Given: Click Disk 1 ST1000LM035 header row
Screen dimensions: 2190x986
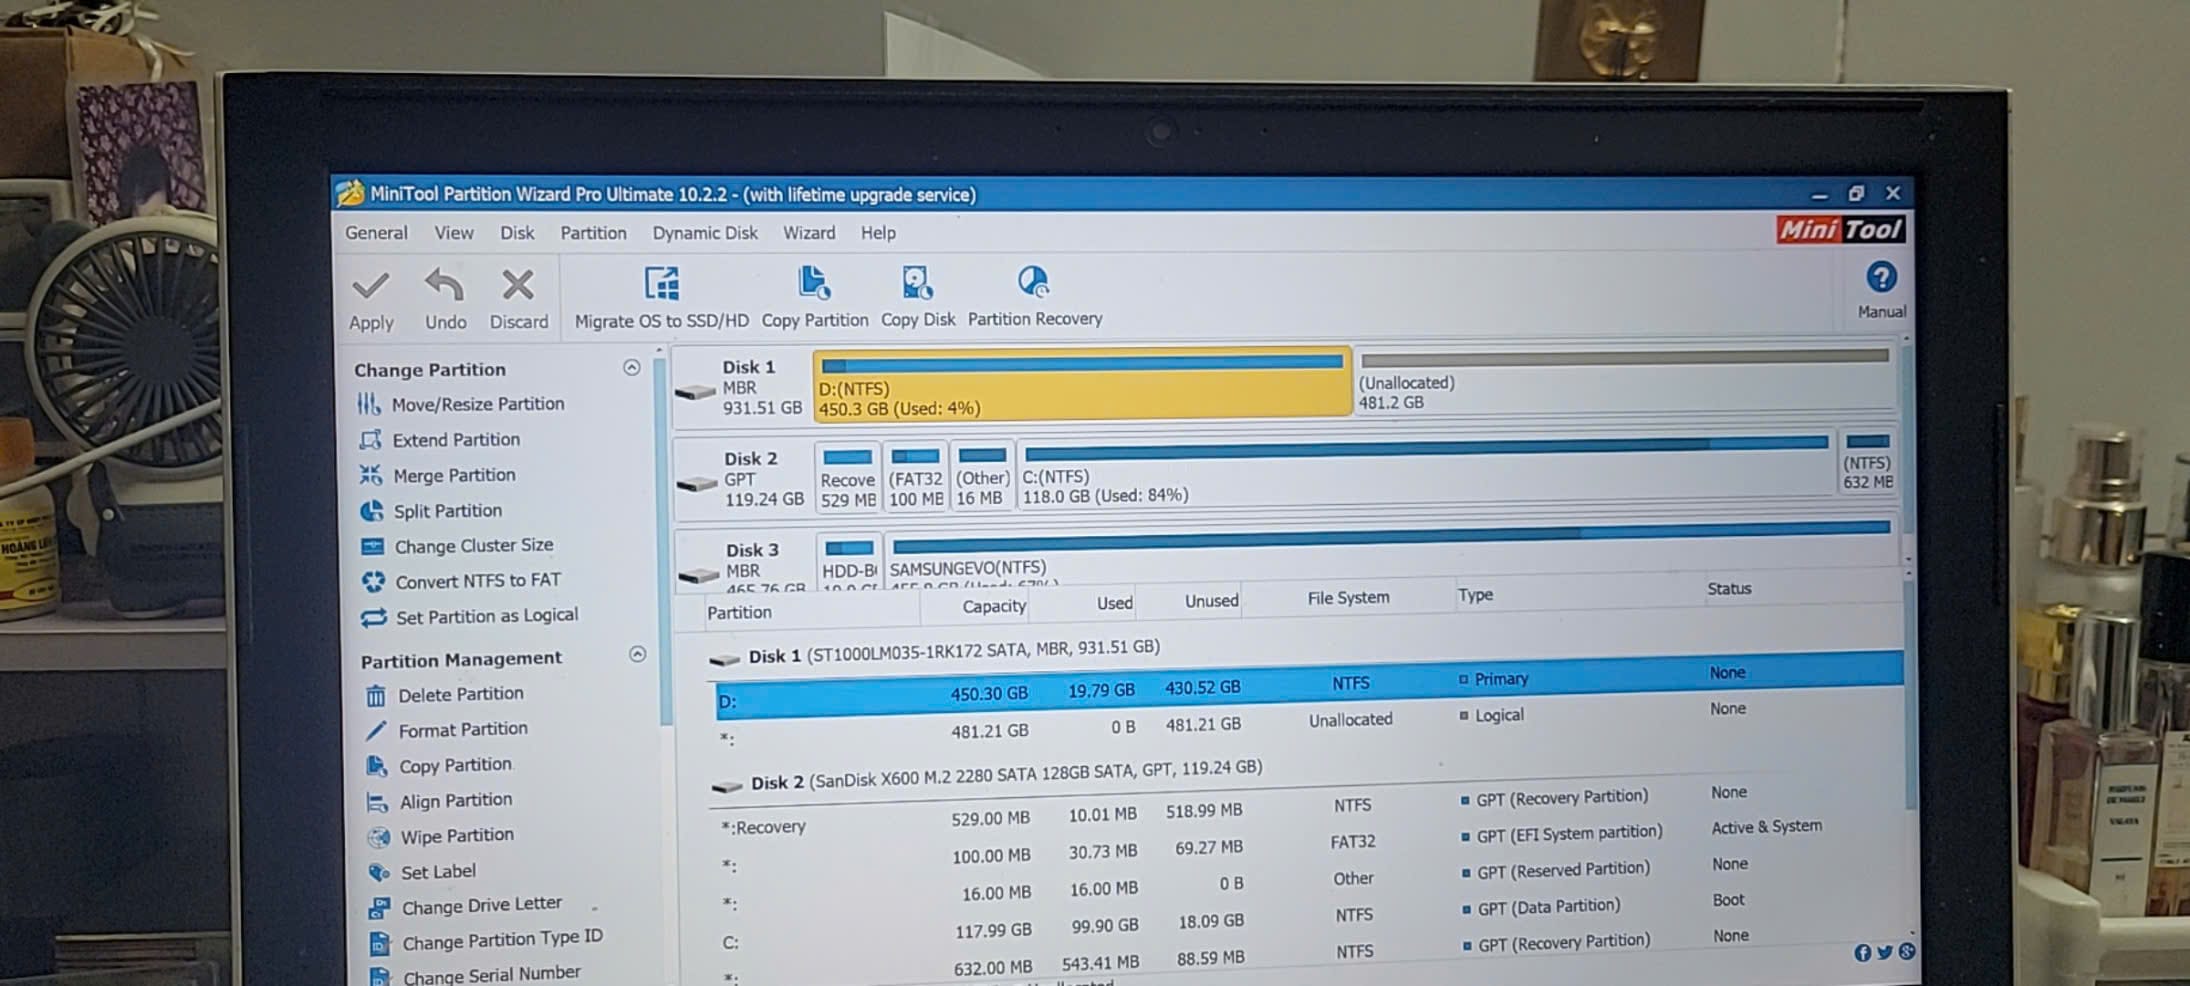Looking at the screenshot, I should (934, 652).
